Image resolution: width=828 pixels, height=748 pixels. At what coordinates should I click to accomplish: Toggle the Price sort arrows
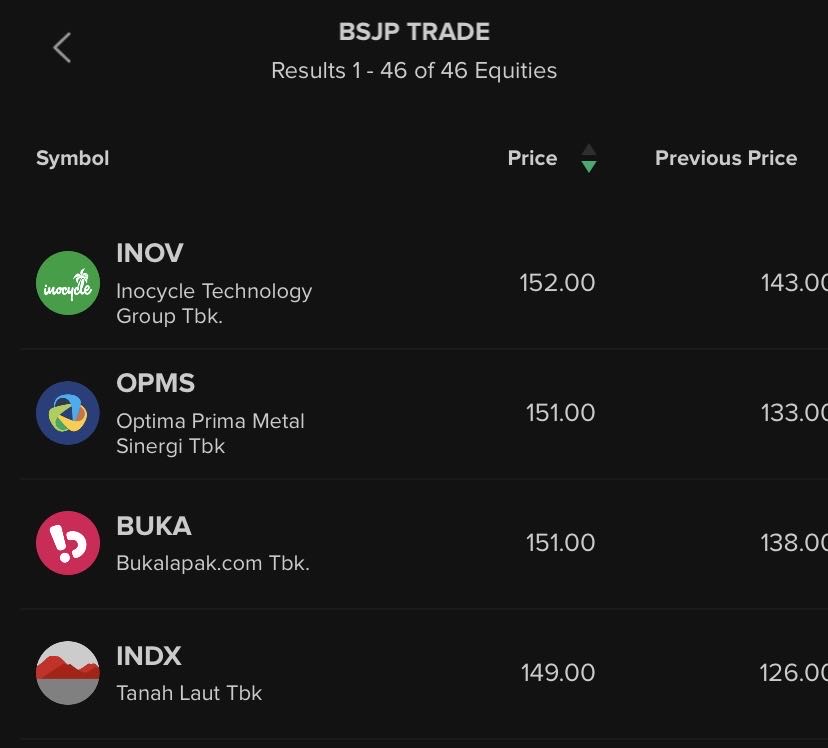click(x=589, y=158)
